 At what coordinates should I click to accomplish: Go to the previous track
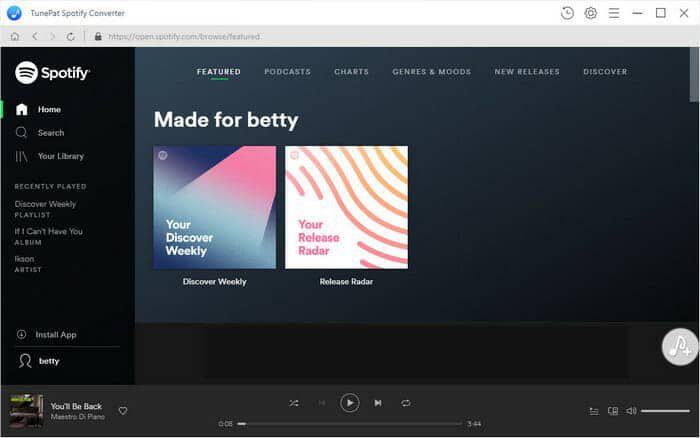(x=321, y=403)
